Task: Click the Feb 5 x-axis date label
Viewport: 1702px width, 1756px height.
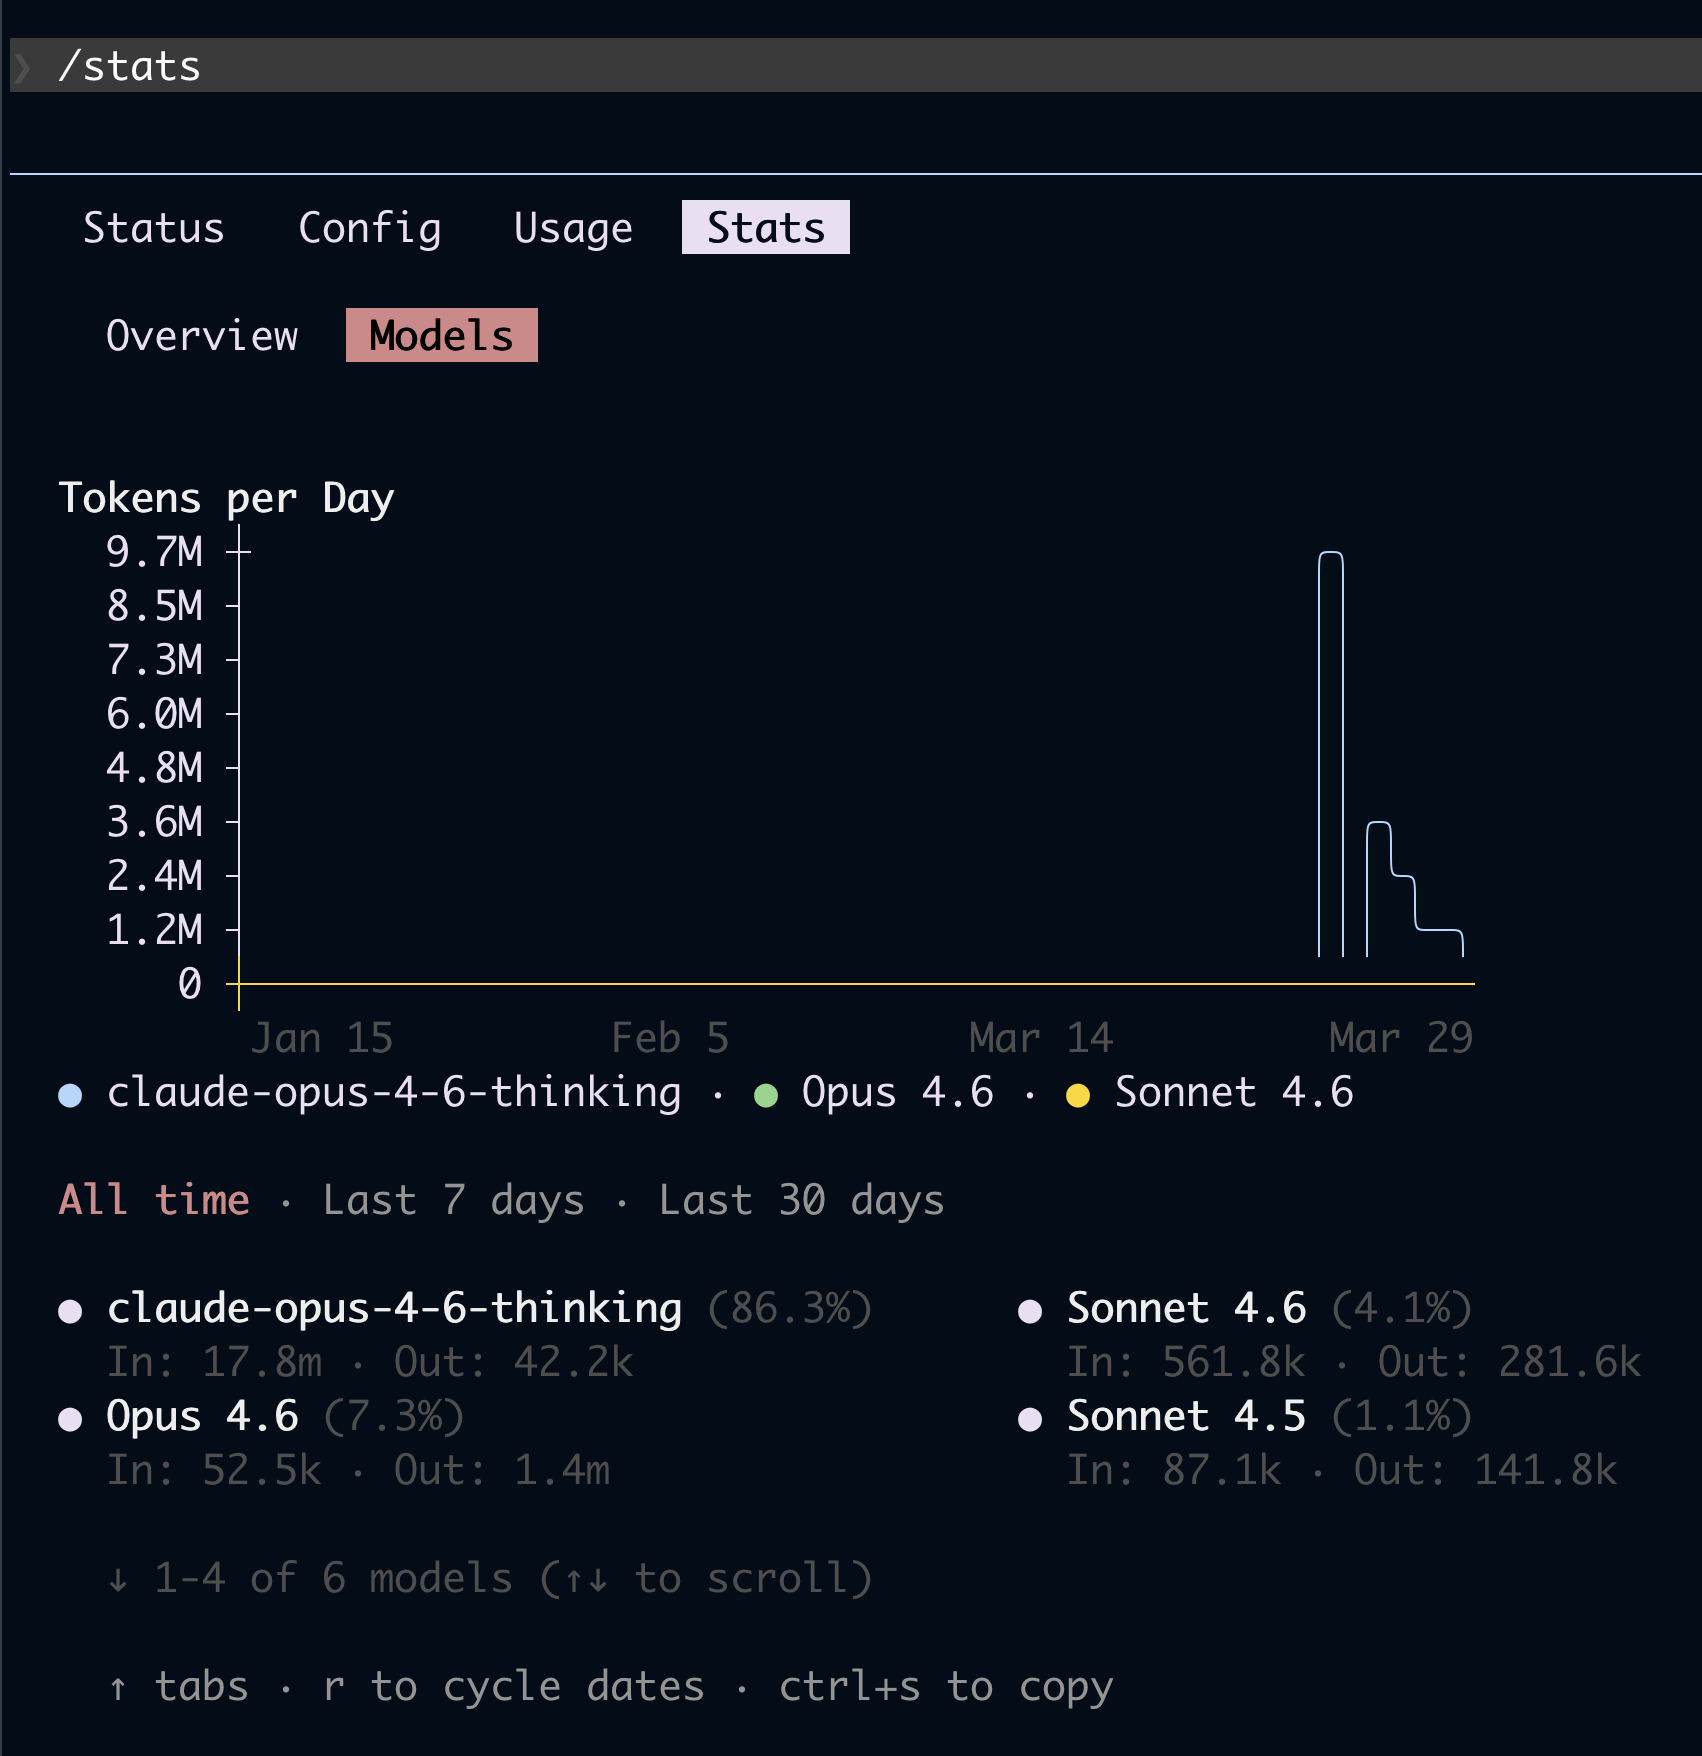Action: [670, 1038]
